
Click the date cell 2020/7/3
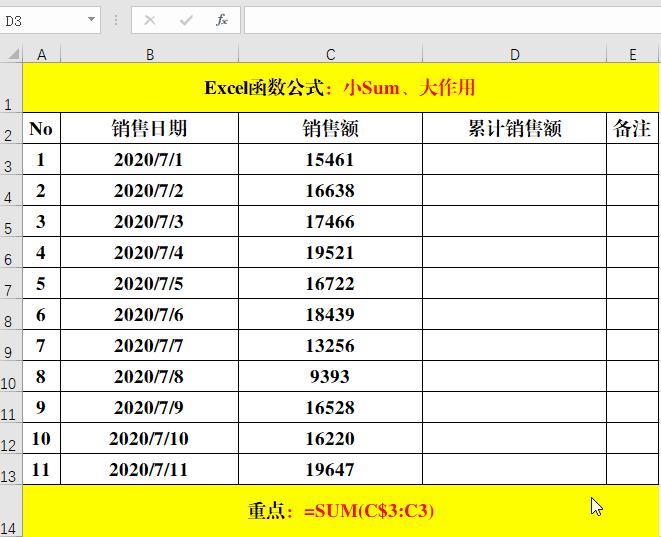(150, 221)
